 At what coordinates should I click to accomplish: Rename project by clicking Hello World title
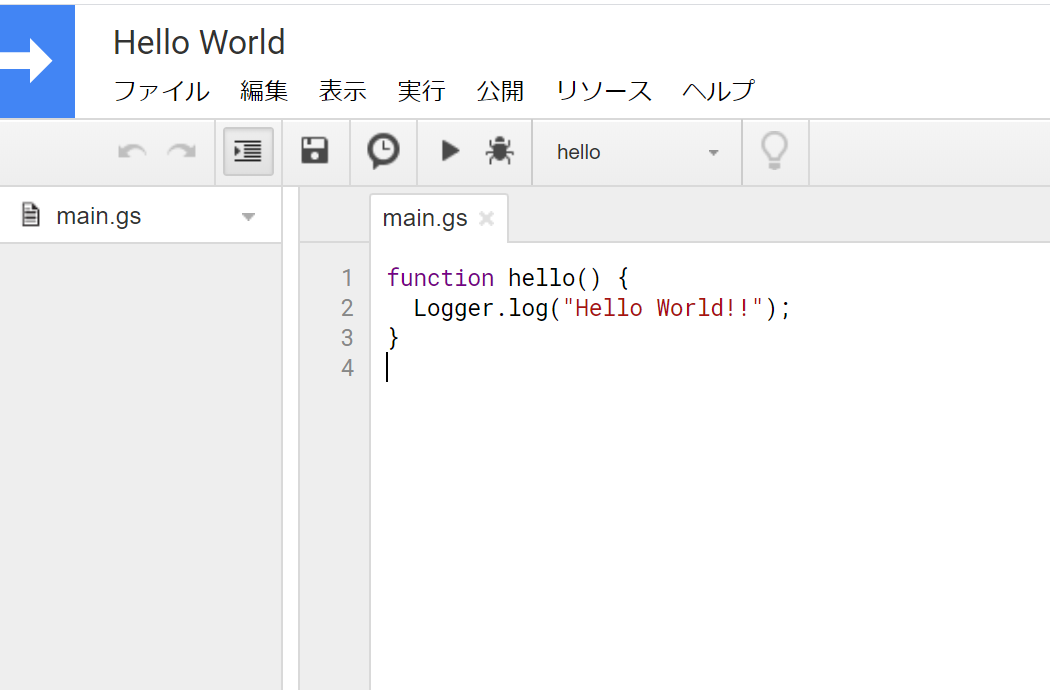(x=199, y=42)
